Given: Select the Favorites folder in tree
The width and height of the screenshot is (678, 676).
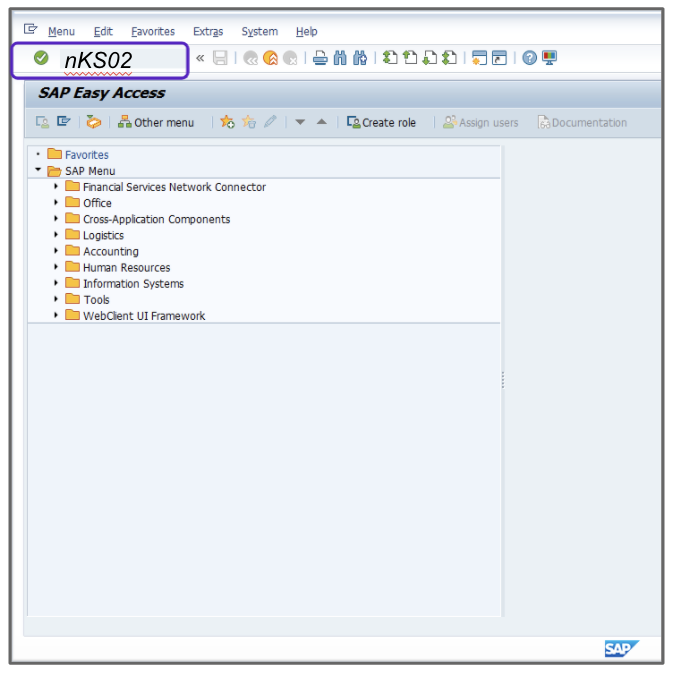Looking at the screenshot, I should (86, 155).
